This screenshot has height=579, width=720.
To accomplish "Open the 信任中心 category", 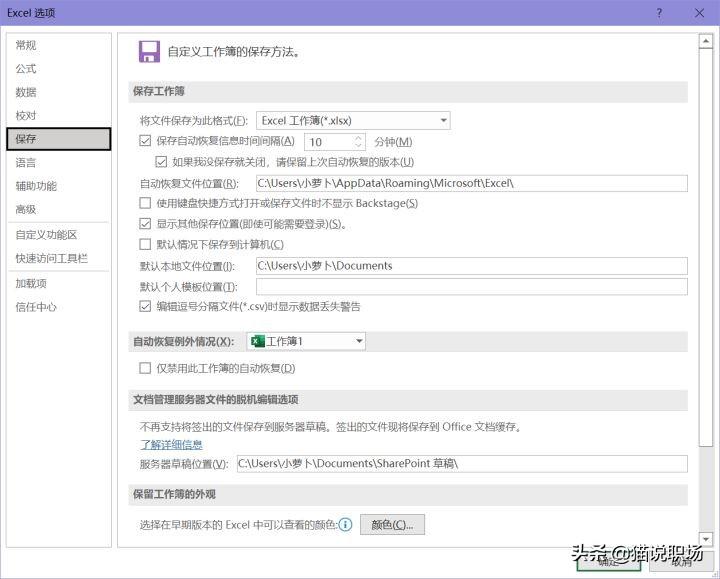I will [36, 307].
